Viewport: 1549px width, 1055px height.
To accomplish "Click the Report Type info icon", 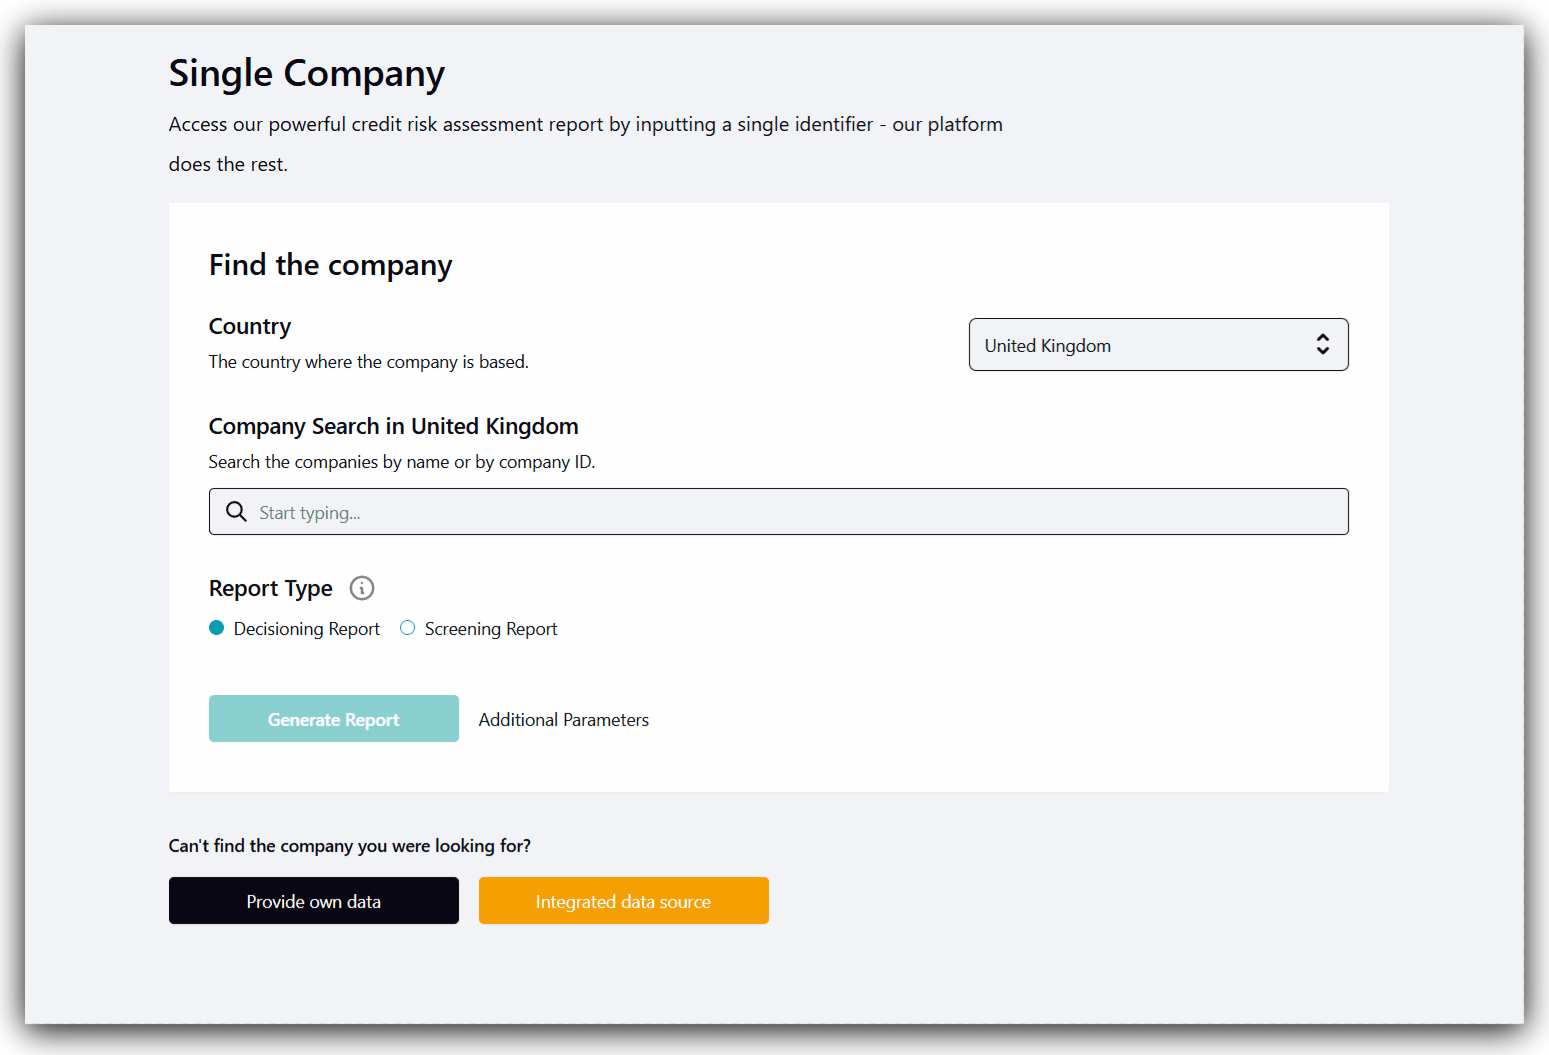I will coord(362,588).
